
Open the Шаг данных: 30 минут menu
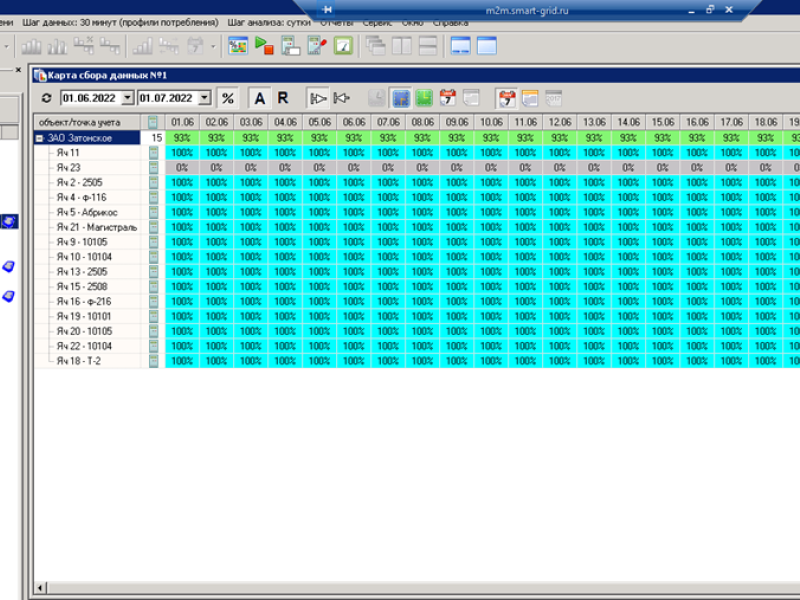click(x=120, y=22)
